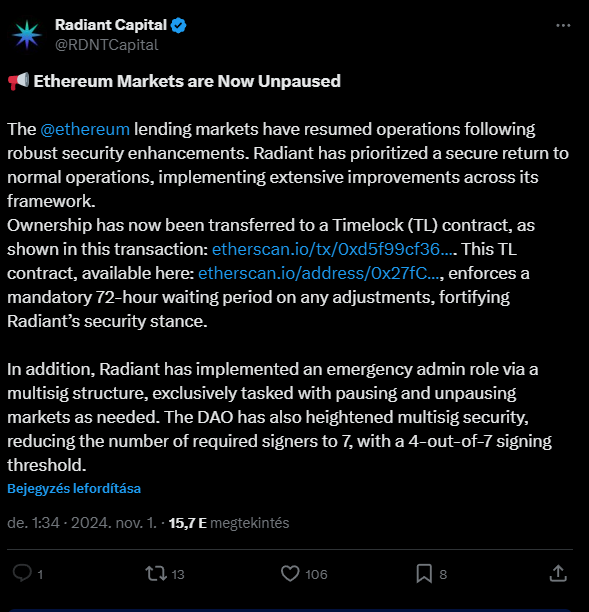589x612 pixels.
Task: Click Radiant Capital display name
Action: click(111, 25)
